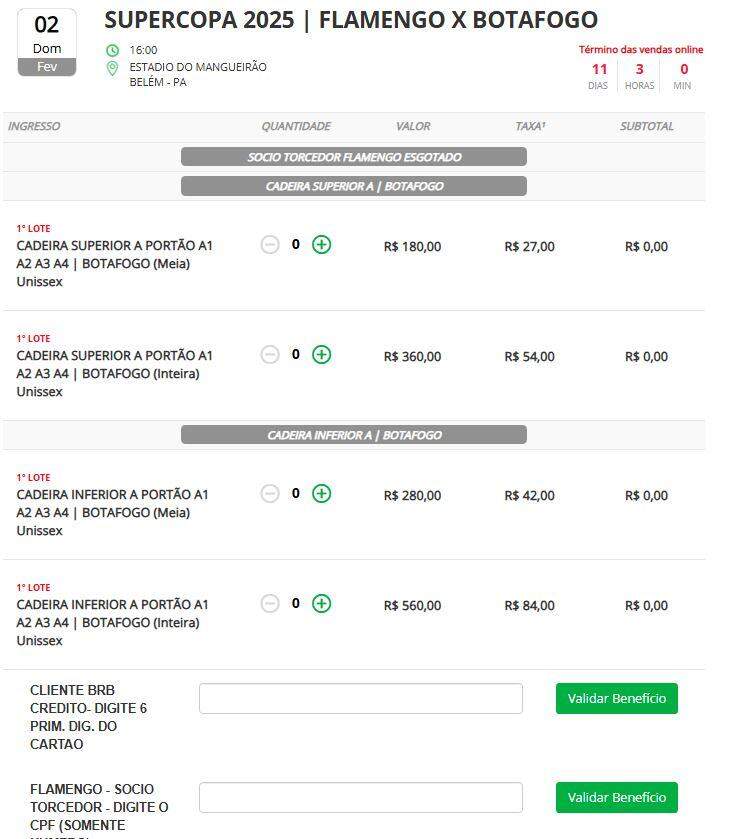Remove one Cadeira Superior Botafogo Inteira ticket

tap(270, 355)
